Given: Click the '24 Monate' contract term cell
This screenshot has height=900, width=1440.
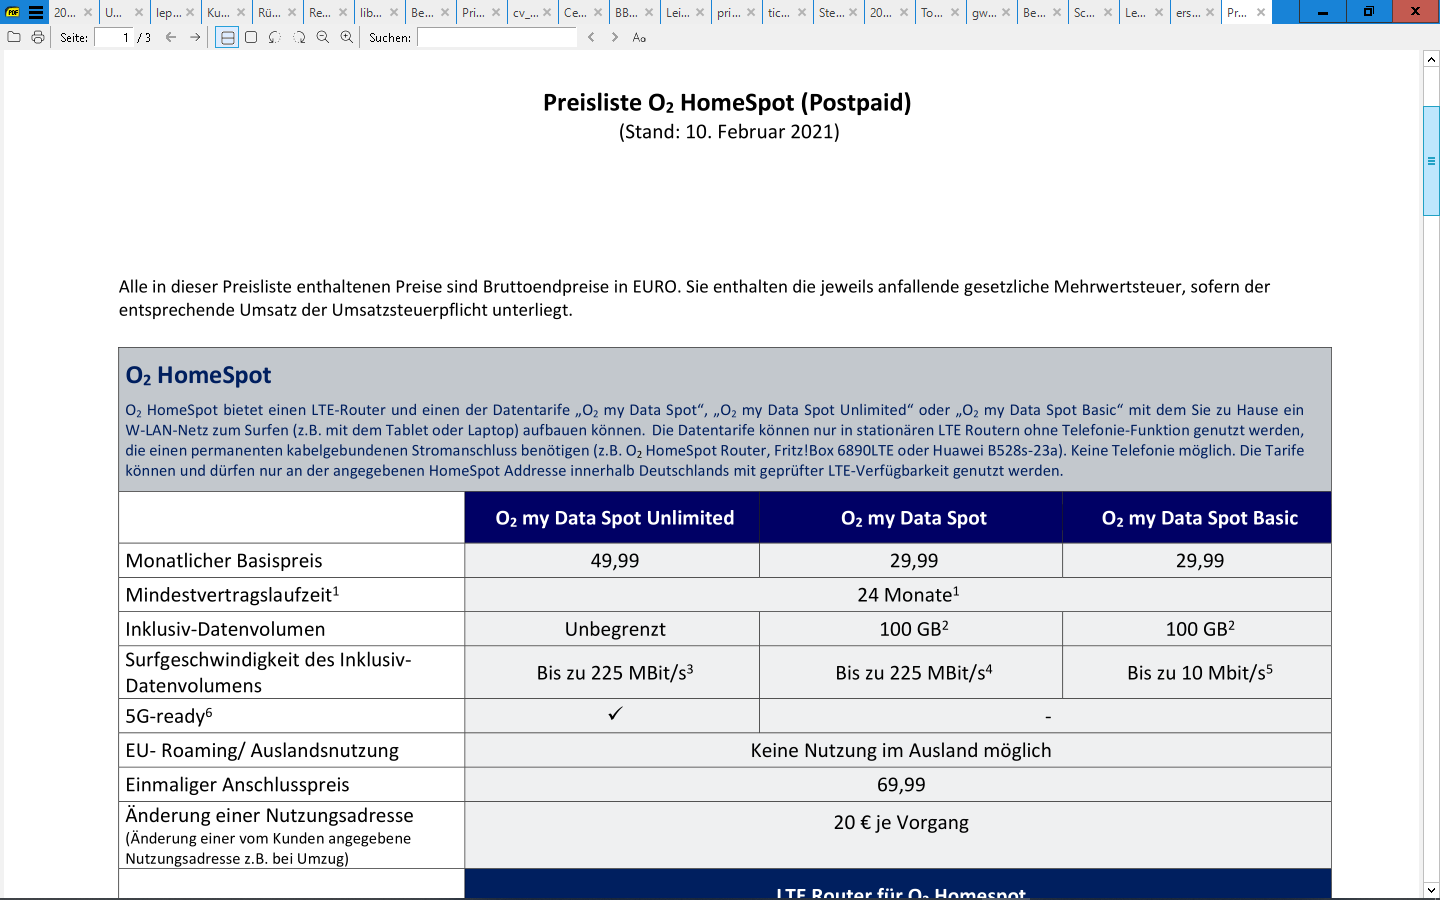Looking at the screenshot, I should coord(898,595).
